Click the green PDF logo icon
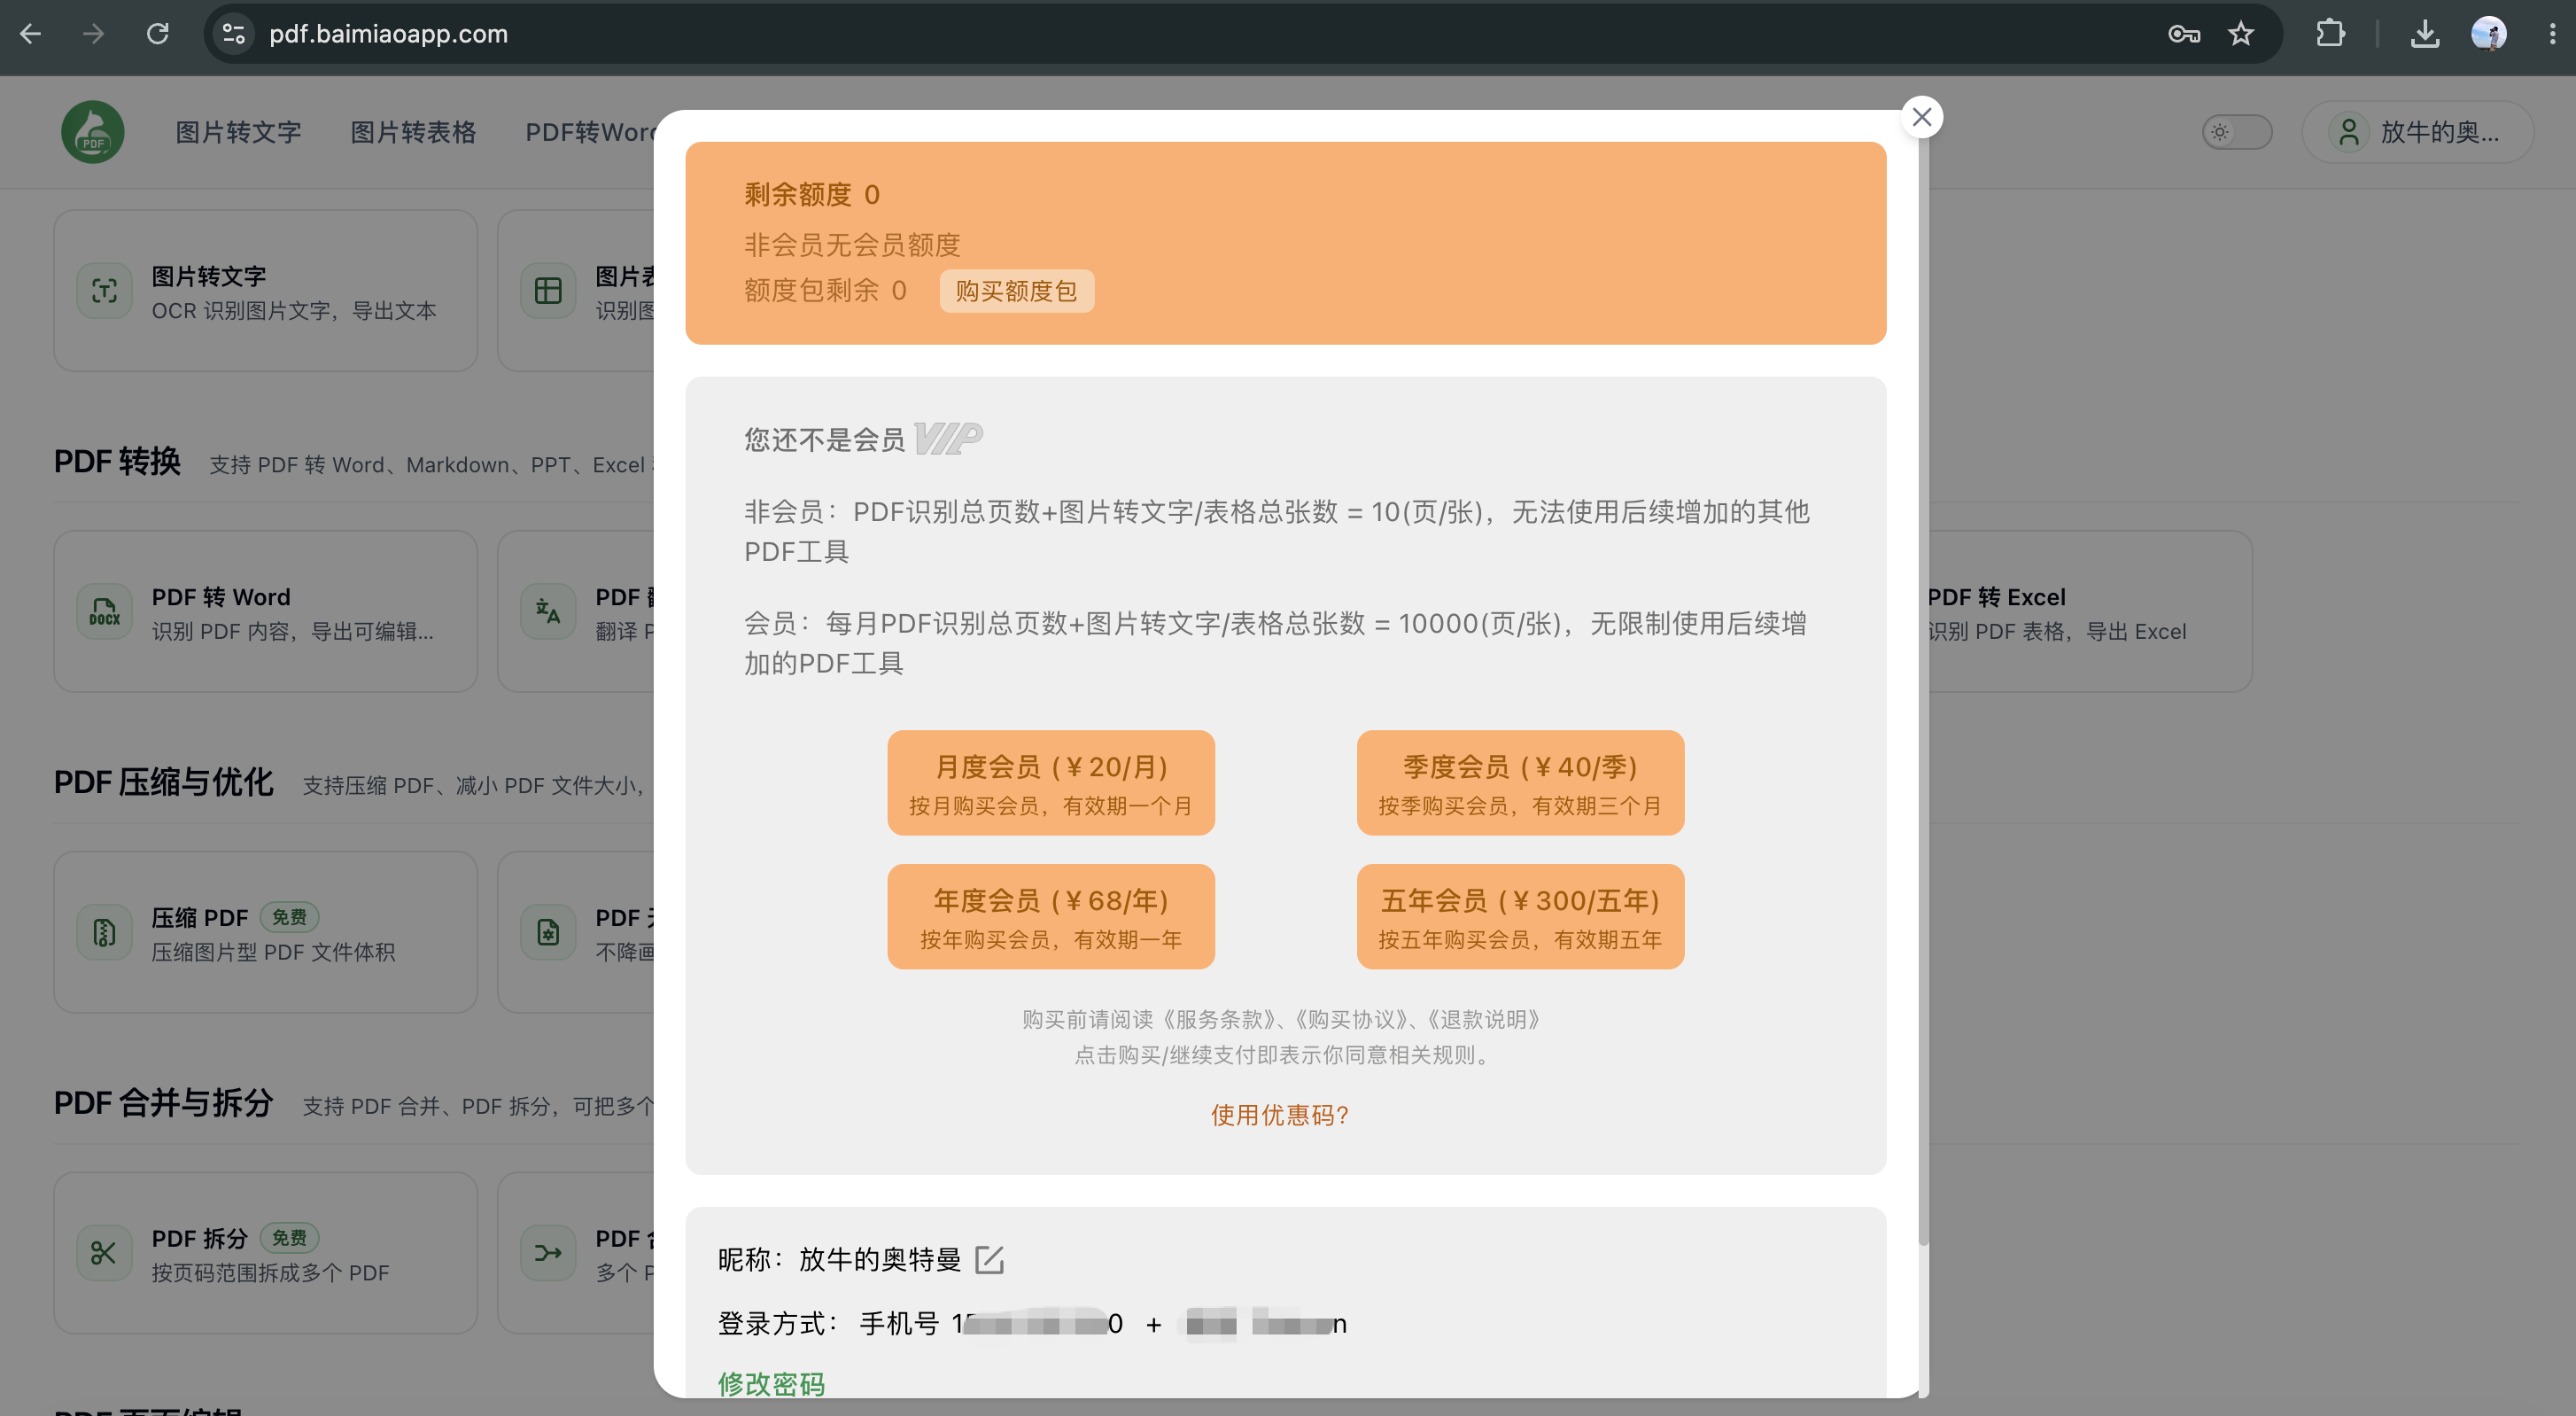Image resolution: width=2576 pixels, height=1416 pixels. pyautogui.click(x=93, y=132)
